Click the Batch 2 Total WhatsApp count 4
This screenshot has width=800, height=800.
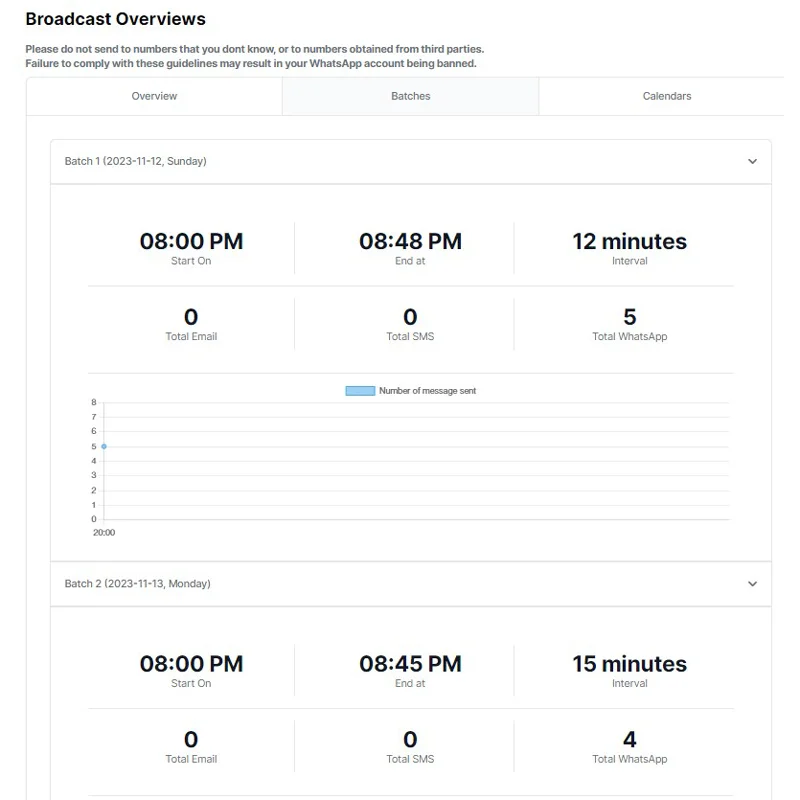click(630, 739)
